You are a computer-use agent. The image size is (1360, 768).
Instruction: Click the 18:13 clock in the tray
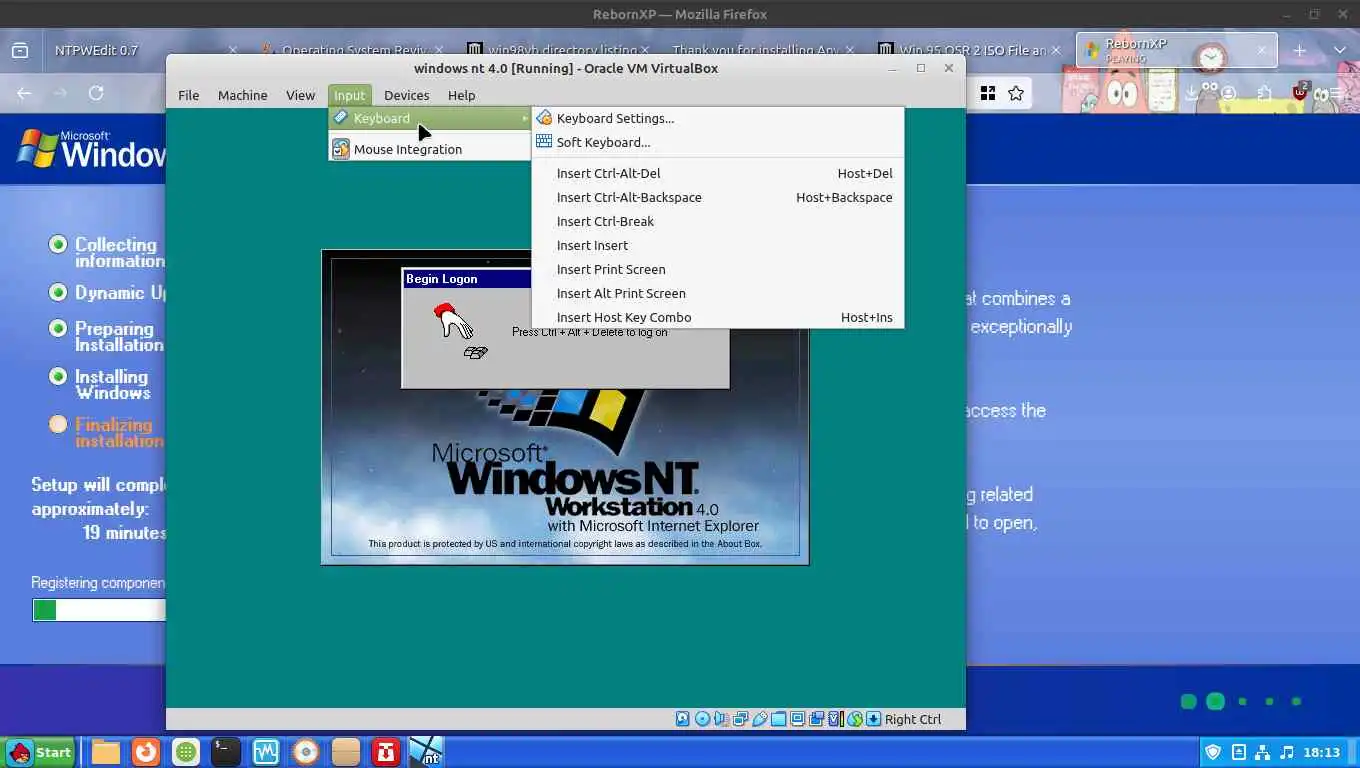1321,752
